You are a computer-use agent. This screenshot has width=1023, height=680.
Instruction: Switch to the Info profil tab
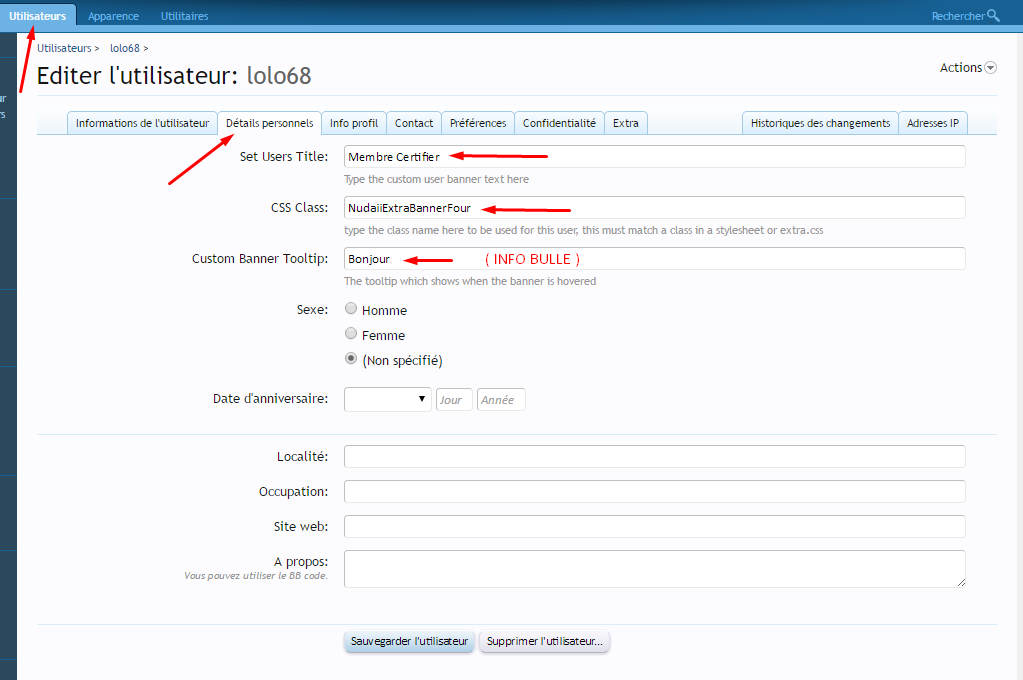coord(354,123)
